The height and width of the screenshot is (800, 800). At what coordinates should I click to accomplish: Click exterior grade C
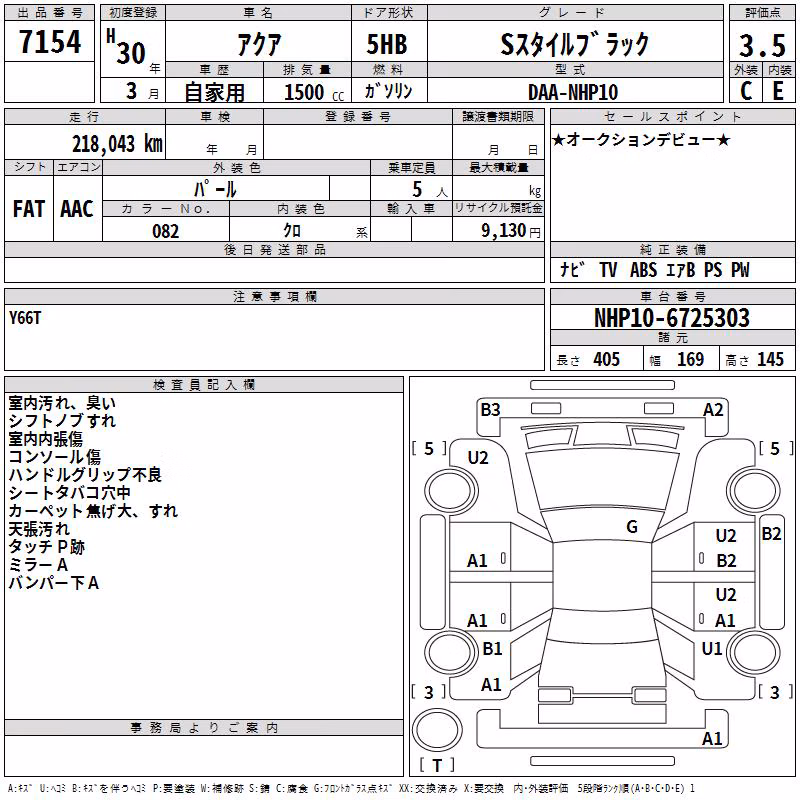click(746, 91)
